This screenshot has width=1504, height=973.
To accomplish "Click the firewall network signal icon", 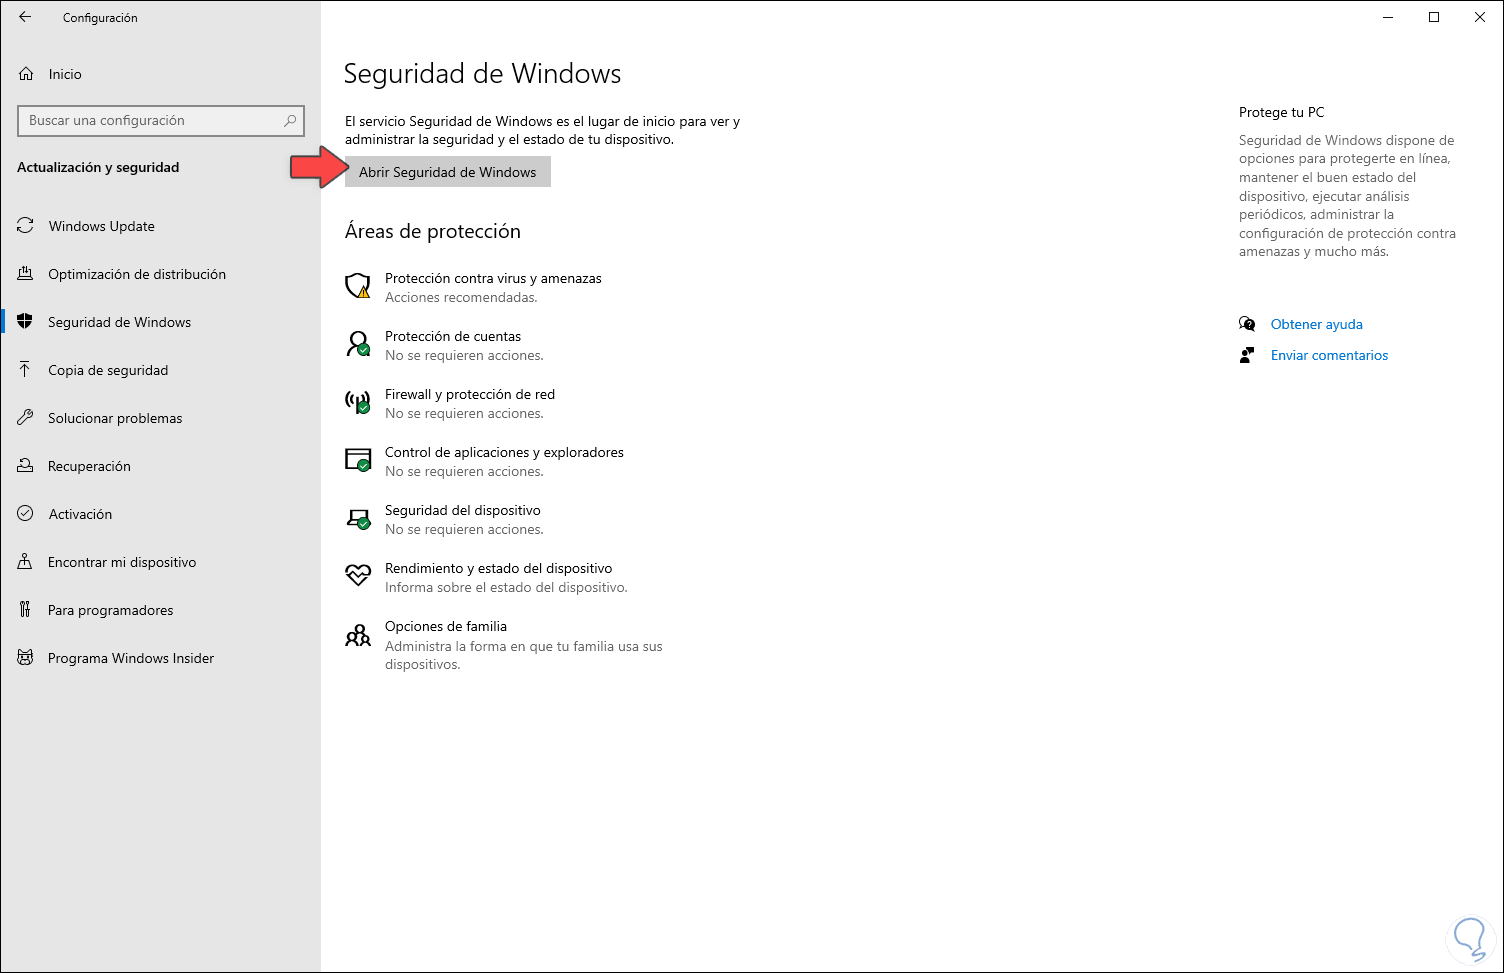I will [358, 402].
